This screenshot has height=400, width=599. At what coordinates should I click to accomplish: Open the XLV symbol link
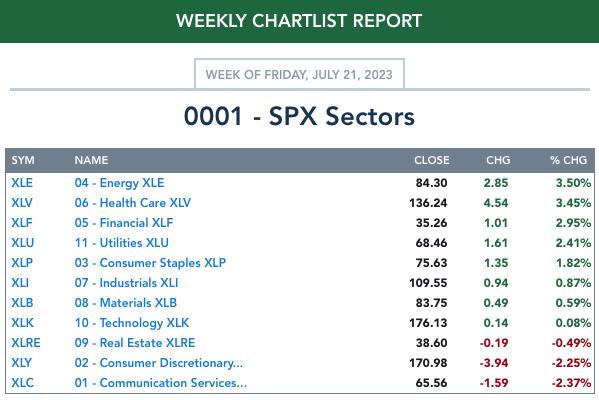pyautogui.click(x=22, y=202)
